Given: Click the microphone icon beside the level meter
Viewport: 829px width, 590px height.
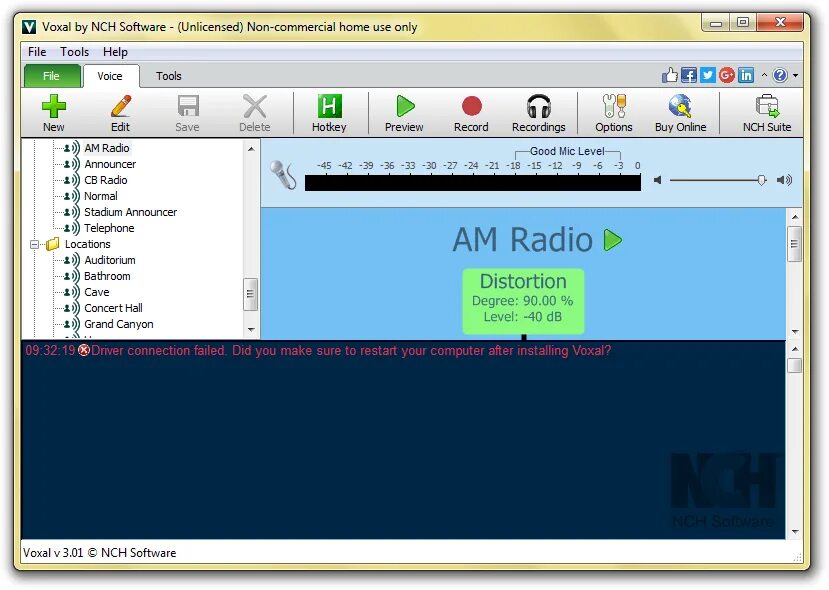Looking at the screenshot, I should coord(283,174).
